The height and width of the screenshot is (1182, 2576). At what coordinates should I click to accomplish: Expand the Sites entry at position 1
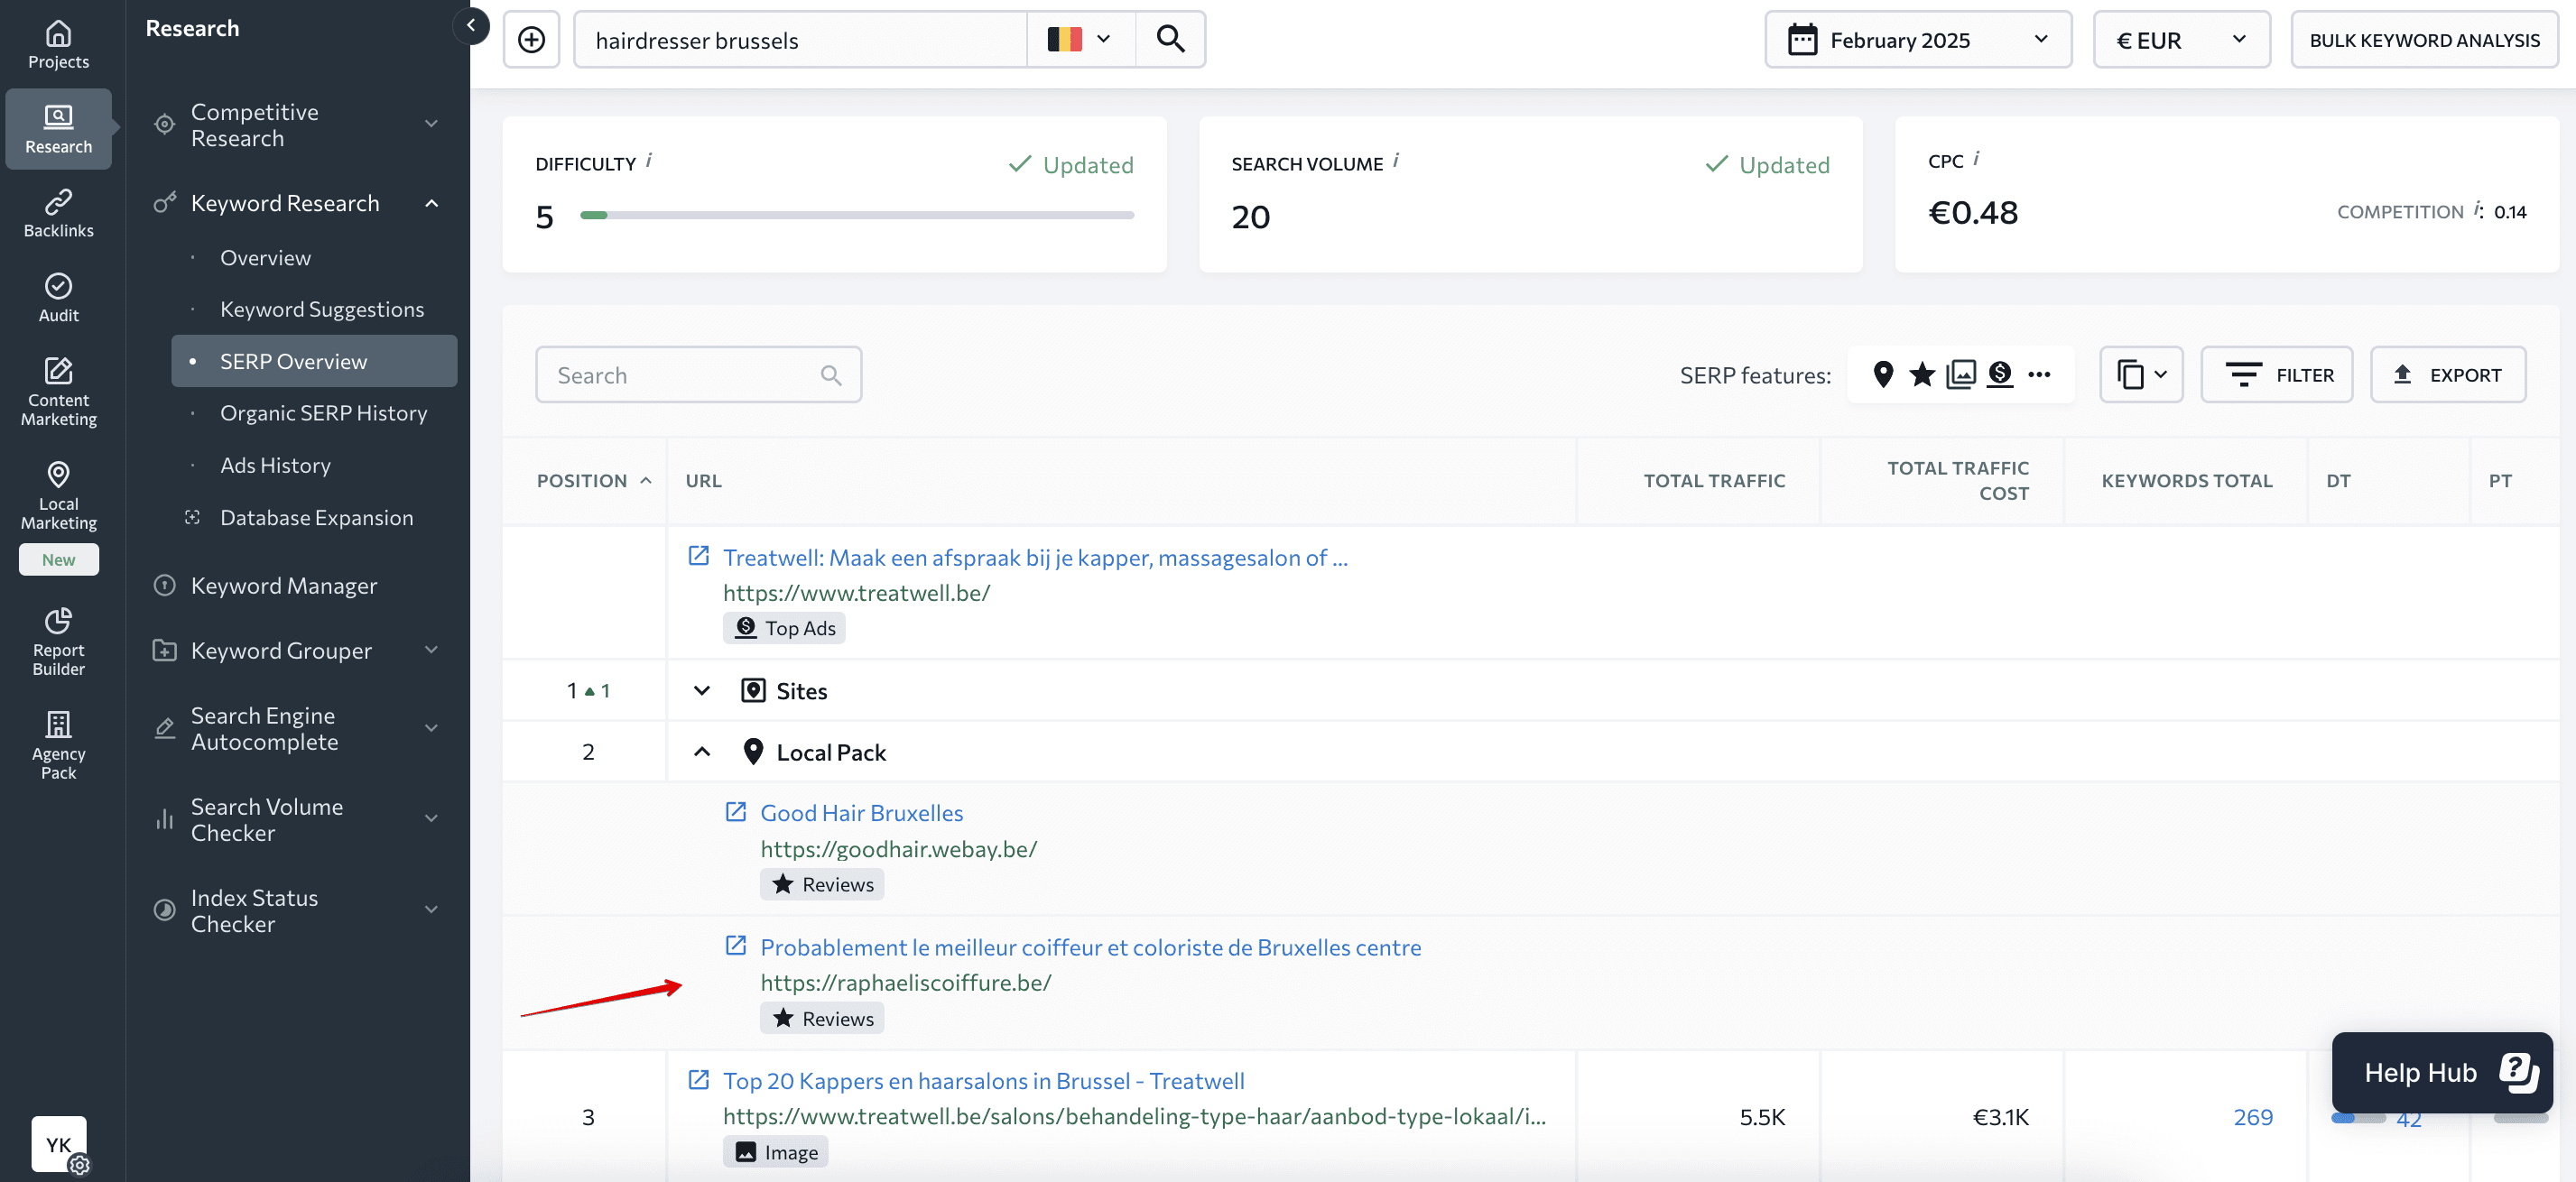click(701, 689)
